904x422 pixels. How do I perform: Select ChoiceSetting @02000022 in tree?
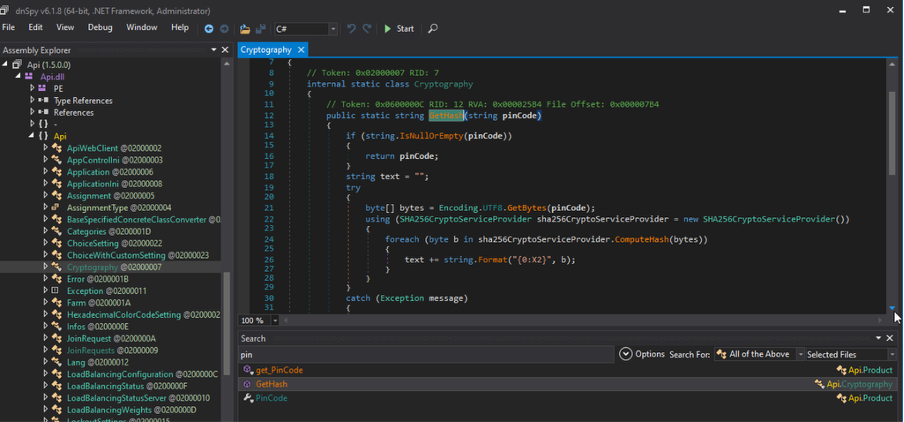tap(114, 243)
